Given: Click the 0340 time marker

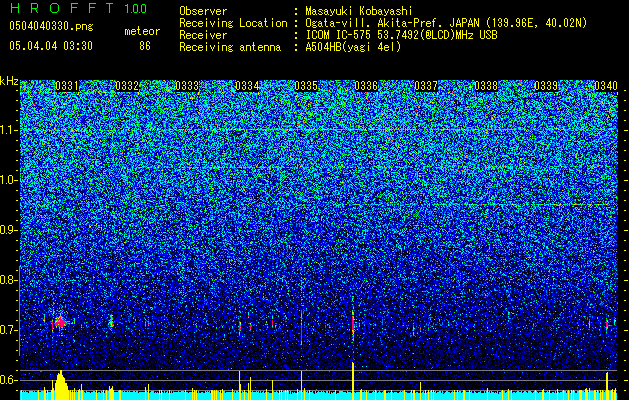Looking at the screenshot, I should [606, 86].
